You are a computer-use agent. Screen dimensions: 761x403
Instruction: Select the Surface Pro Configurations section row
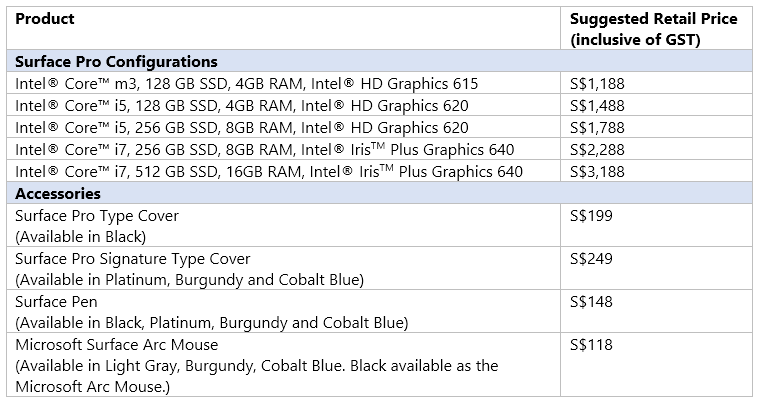(380, 61)
